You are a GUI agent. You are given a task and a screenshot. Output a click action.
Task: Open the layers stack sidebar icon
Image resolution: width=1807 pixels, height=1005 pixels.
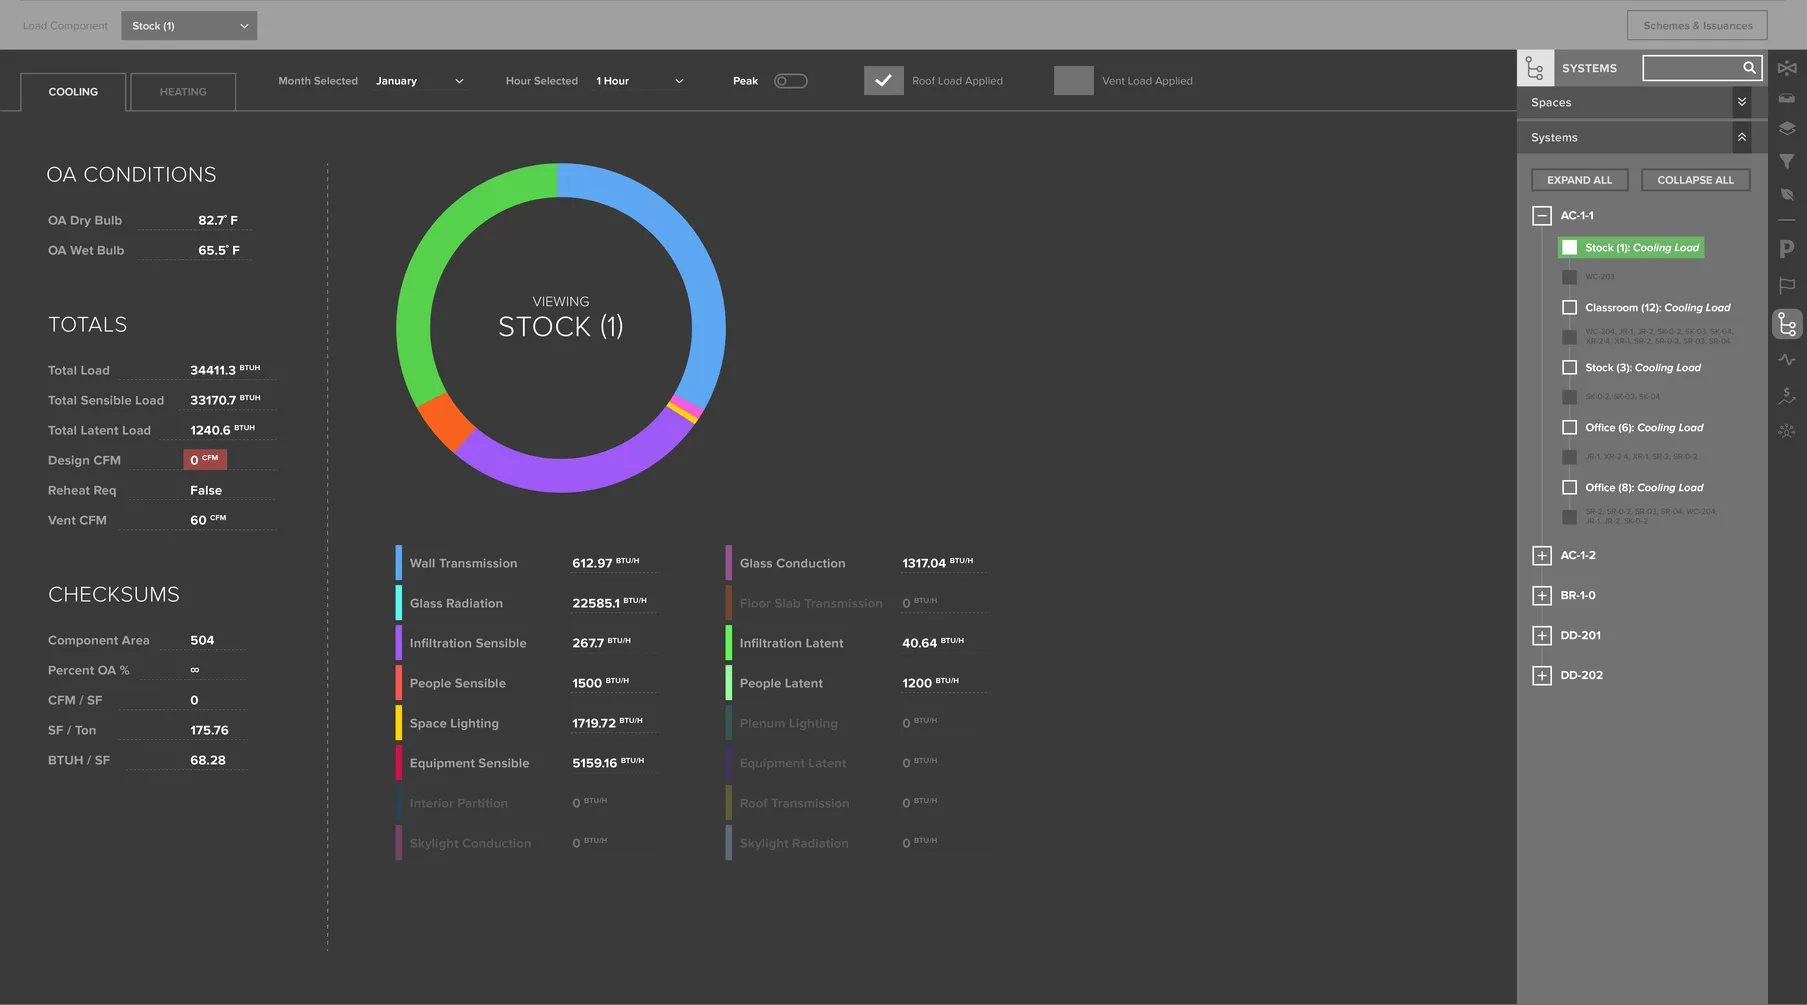tap(1787, 129)
